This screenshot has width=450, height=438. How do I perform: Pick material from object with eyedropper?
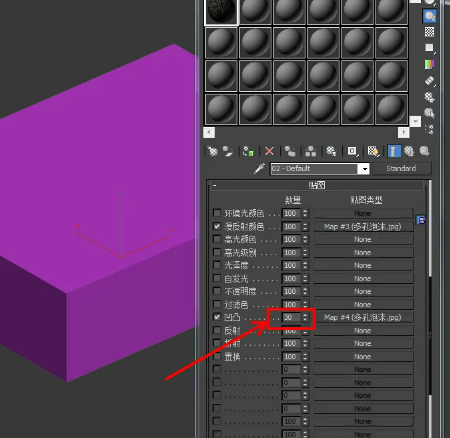(x=259, y=168)
